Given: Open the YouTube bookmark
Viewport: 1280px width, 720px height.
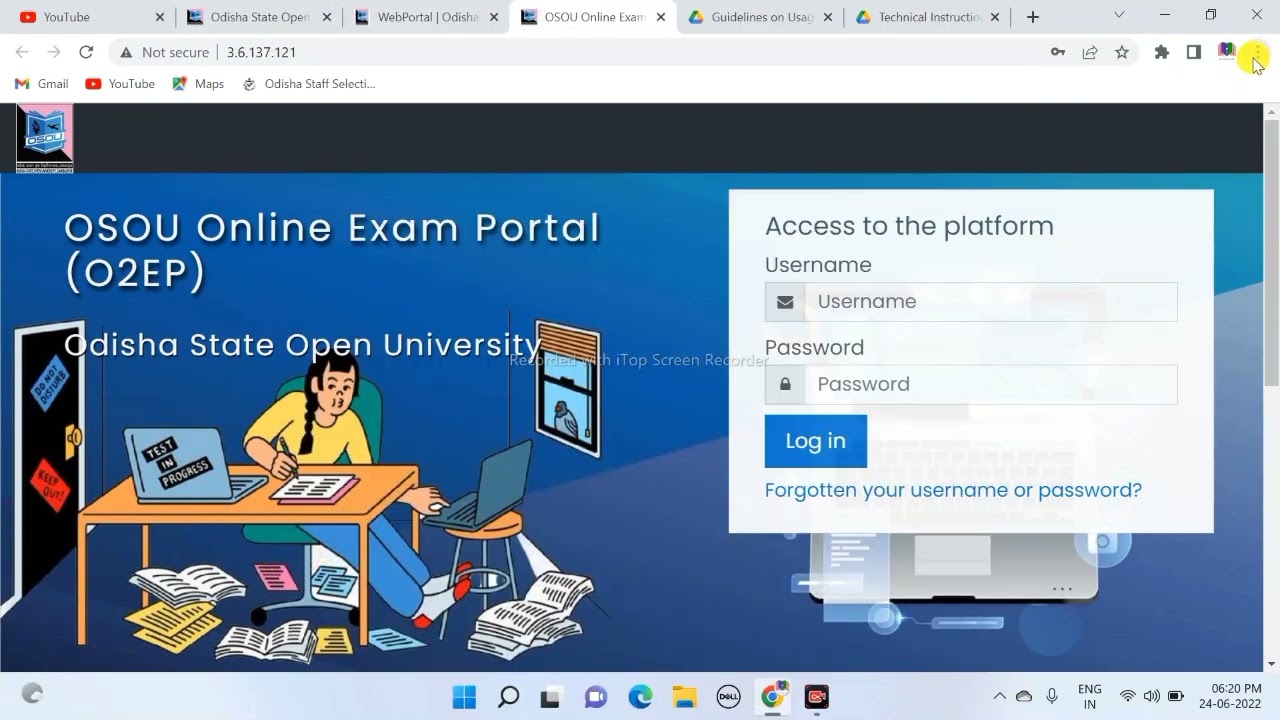Looking at the screenshot, I should [x=120, y=84].
